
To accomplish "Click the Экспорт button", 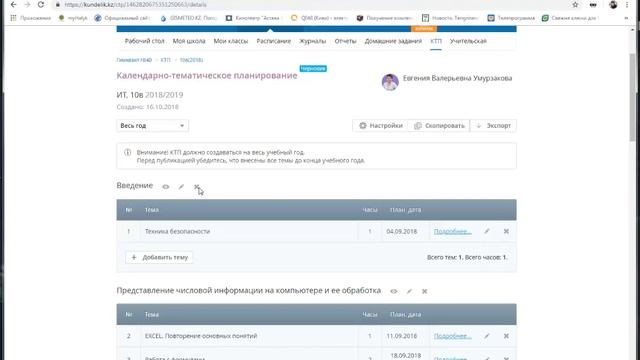I will click(x=493, y=126).
